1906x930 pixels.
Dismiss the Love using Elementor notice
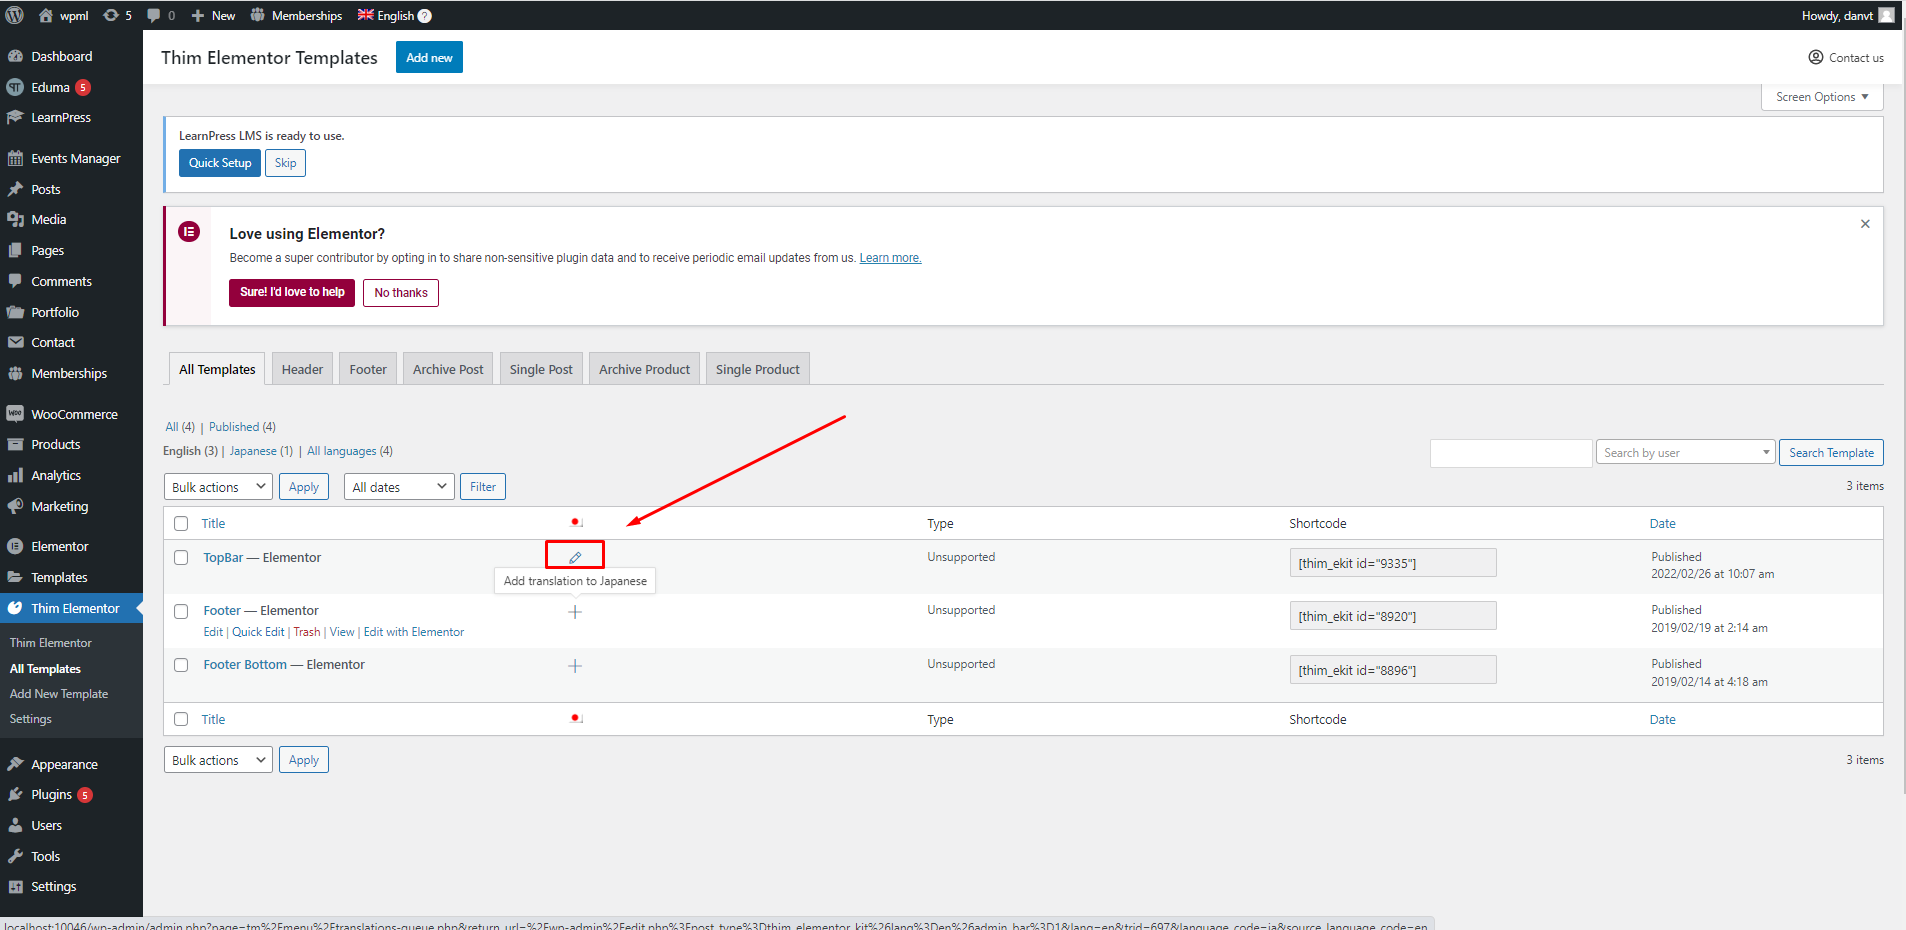click(x=1865, y=224)
